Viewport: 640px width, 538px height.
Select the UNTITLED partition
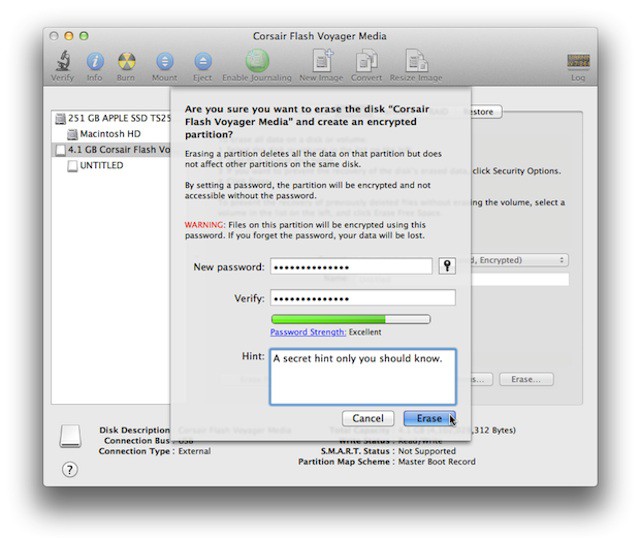tap(101, 166)
